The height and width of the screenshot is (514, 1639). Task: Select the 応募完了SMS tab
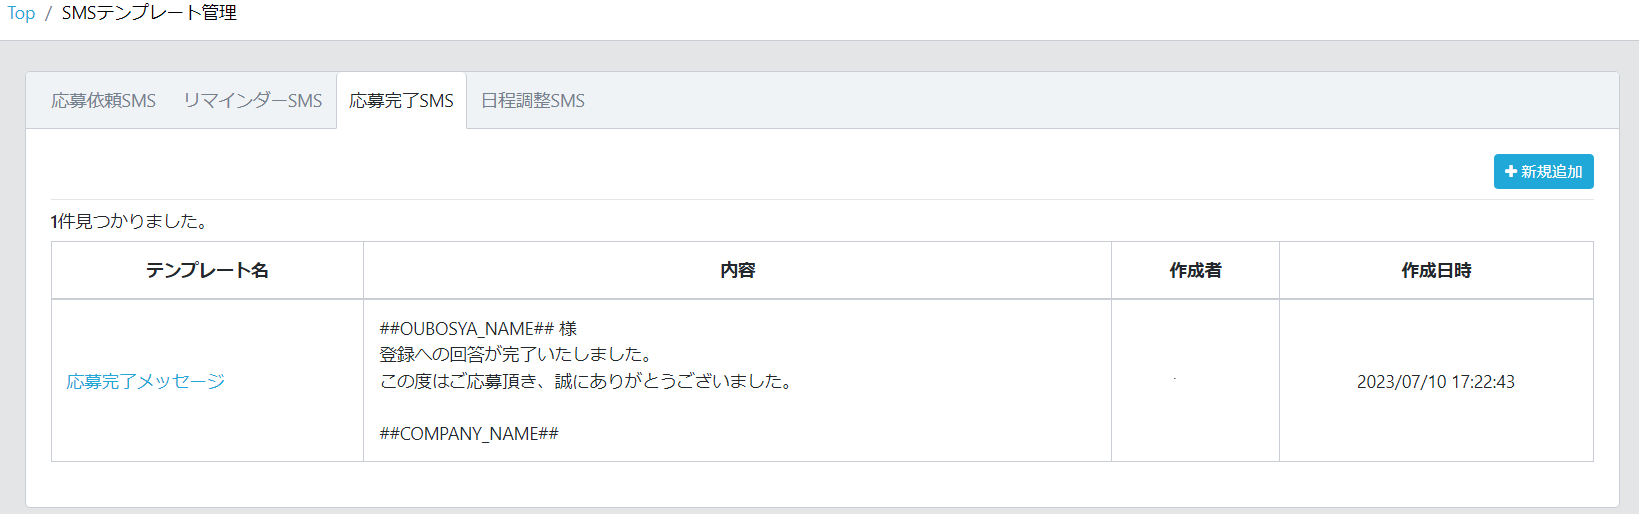(401, 101)
